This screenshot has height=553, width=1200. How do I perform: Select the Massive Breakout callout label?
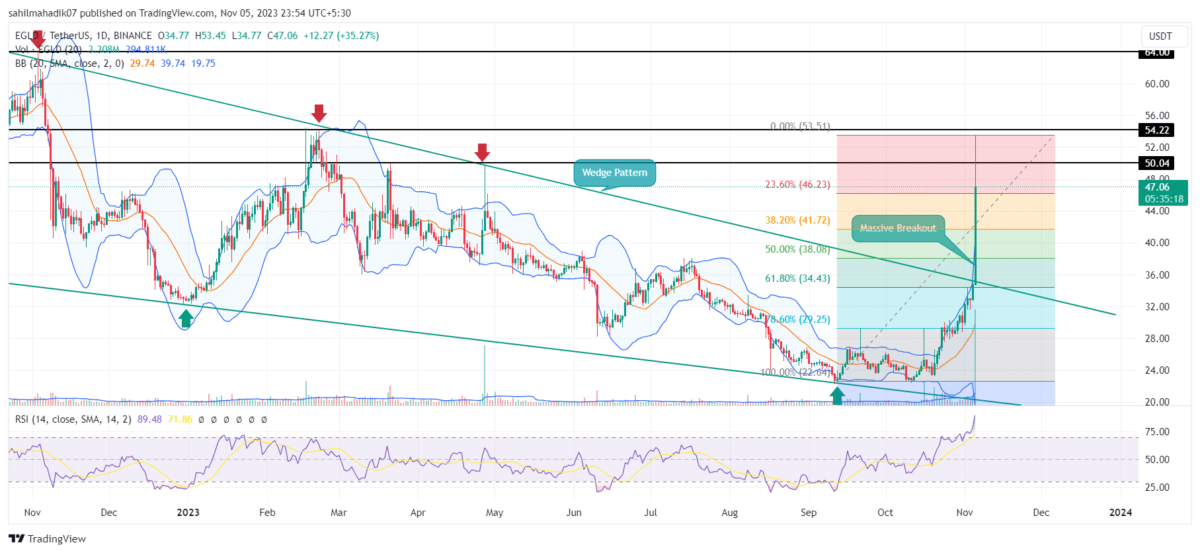898,229
